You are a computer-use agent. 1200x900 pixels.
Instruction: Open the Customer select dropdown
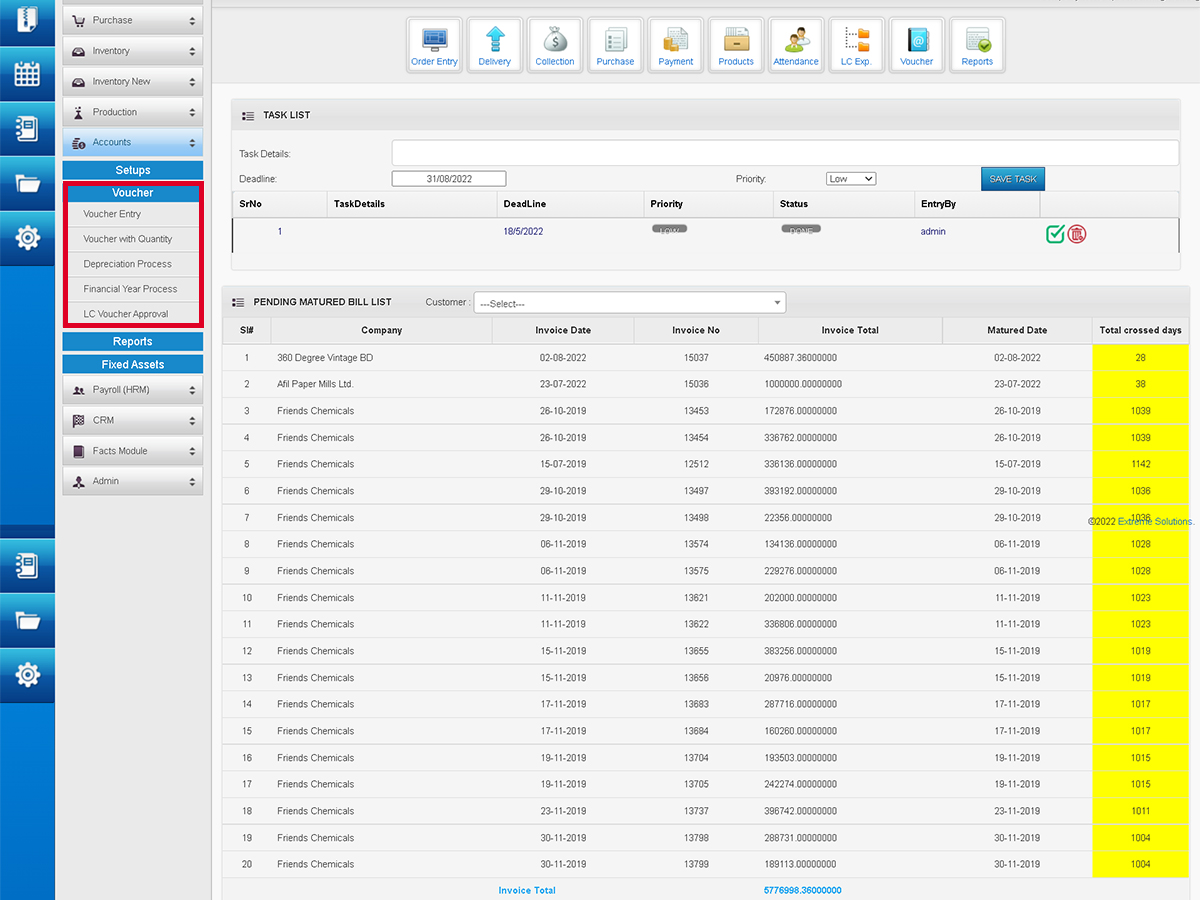pyautogui.click(x=630, y=303)
